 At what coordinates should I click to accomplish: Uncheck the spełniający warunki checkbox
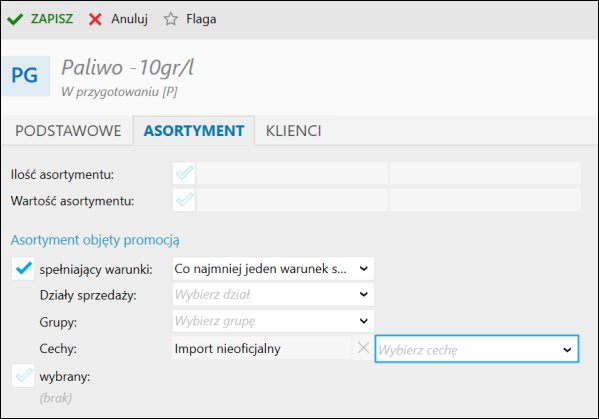(x=23, y=269)
